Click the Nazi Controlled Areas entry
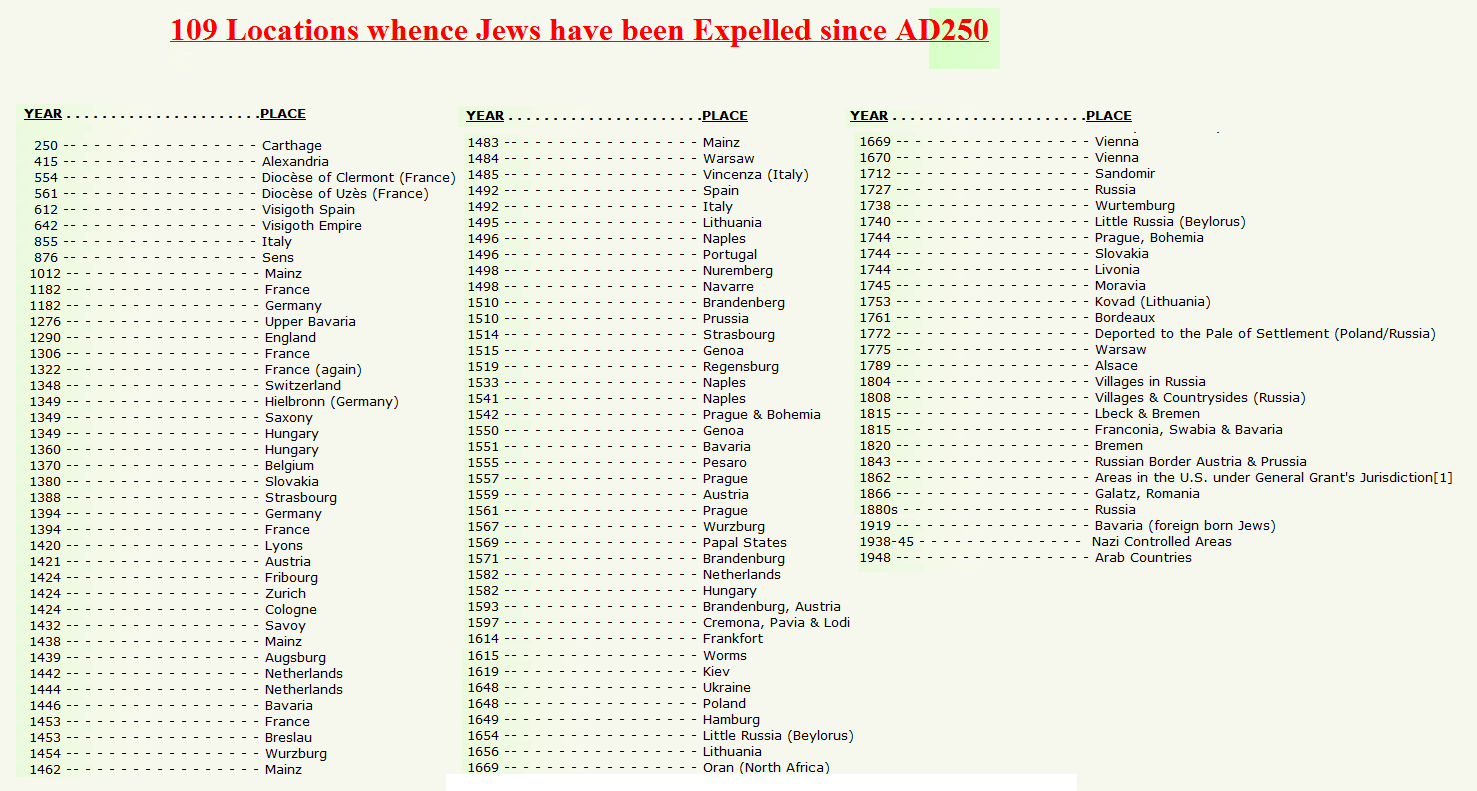1477x791 pixels. point(1162,542)
